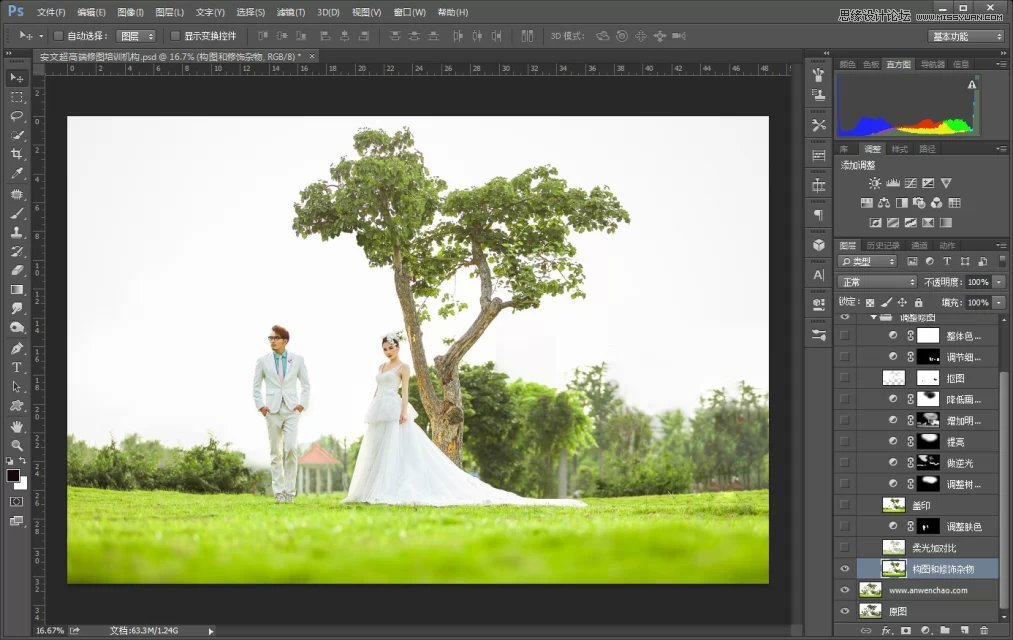Hide the www.anwenchao.com layer
This screenshot has height=640, width=1013.
pos(845,589)
